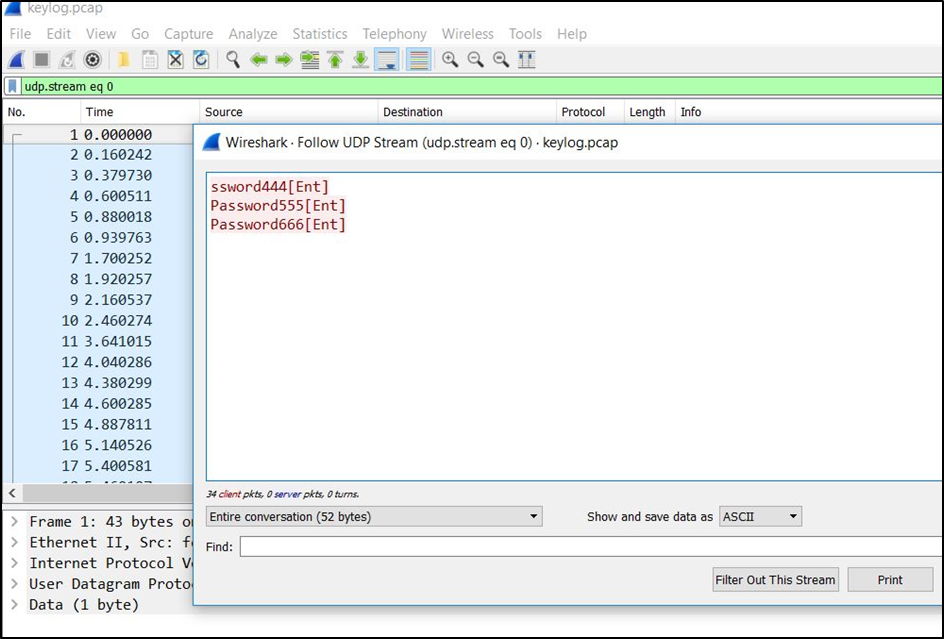Screen dimensions: 944x639
Task: Sort by the Protocol column header
Action: (590, 112)
